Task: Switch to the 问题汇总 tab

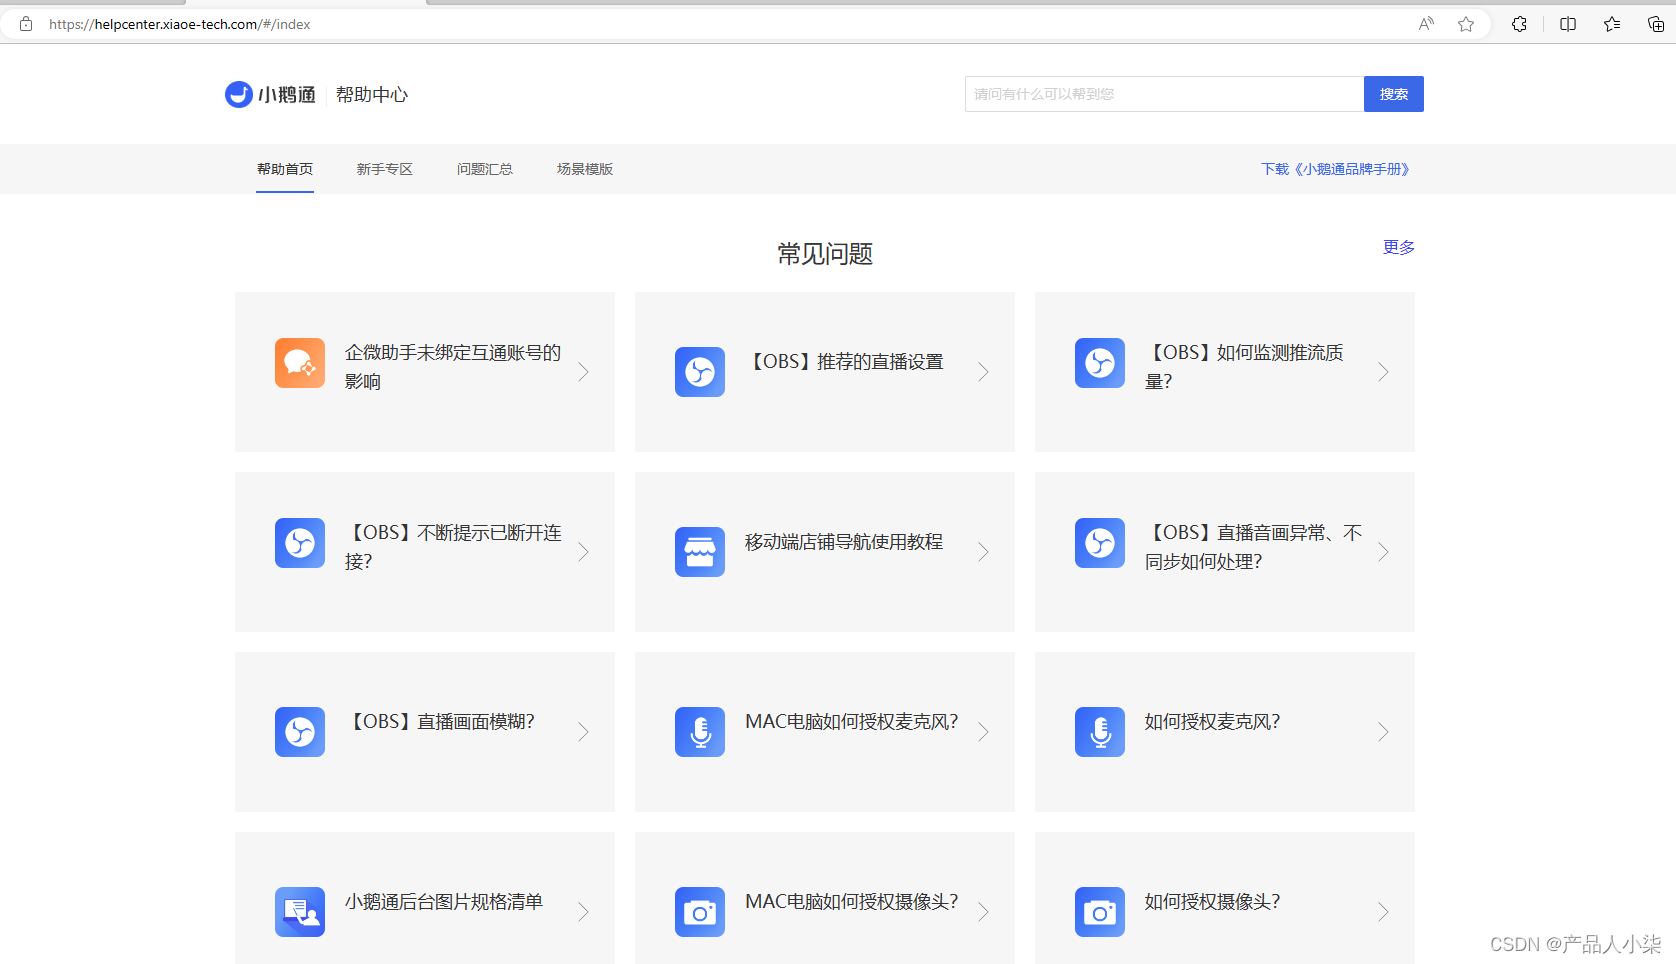Action: click(485, 169)
